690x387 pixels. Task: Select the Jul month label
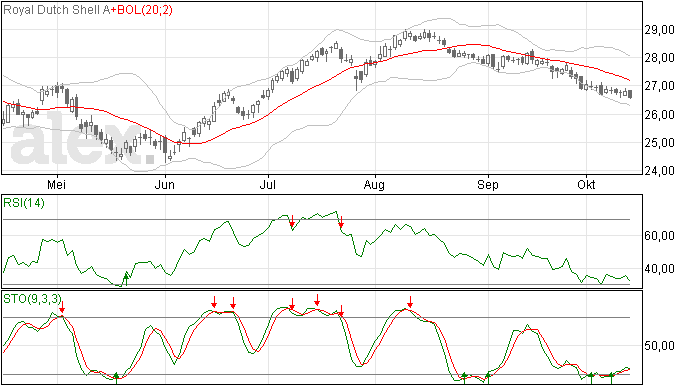coord(268,184)
